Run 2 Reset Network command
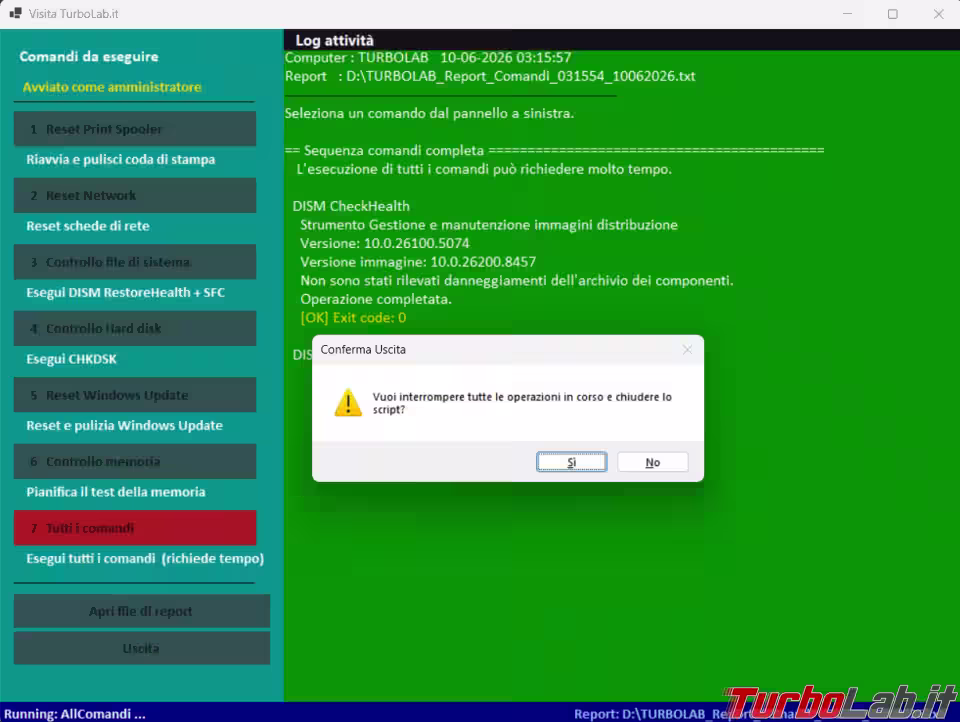Viewport: 960px width, 722px height. (135, 195)
